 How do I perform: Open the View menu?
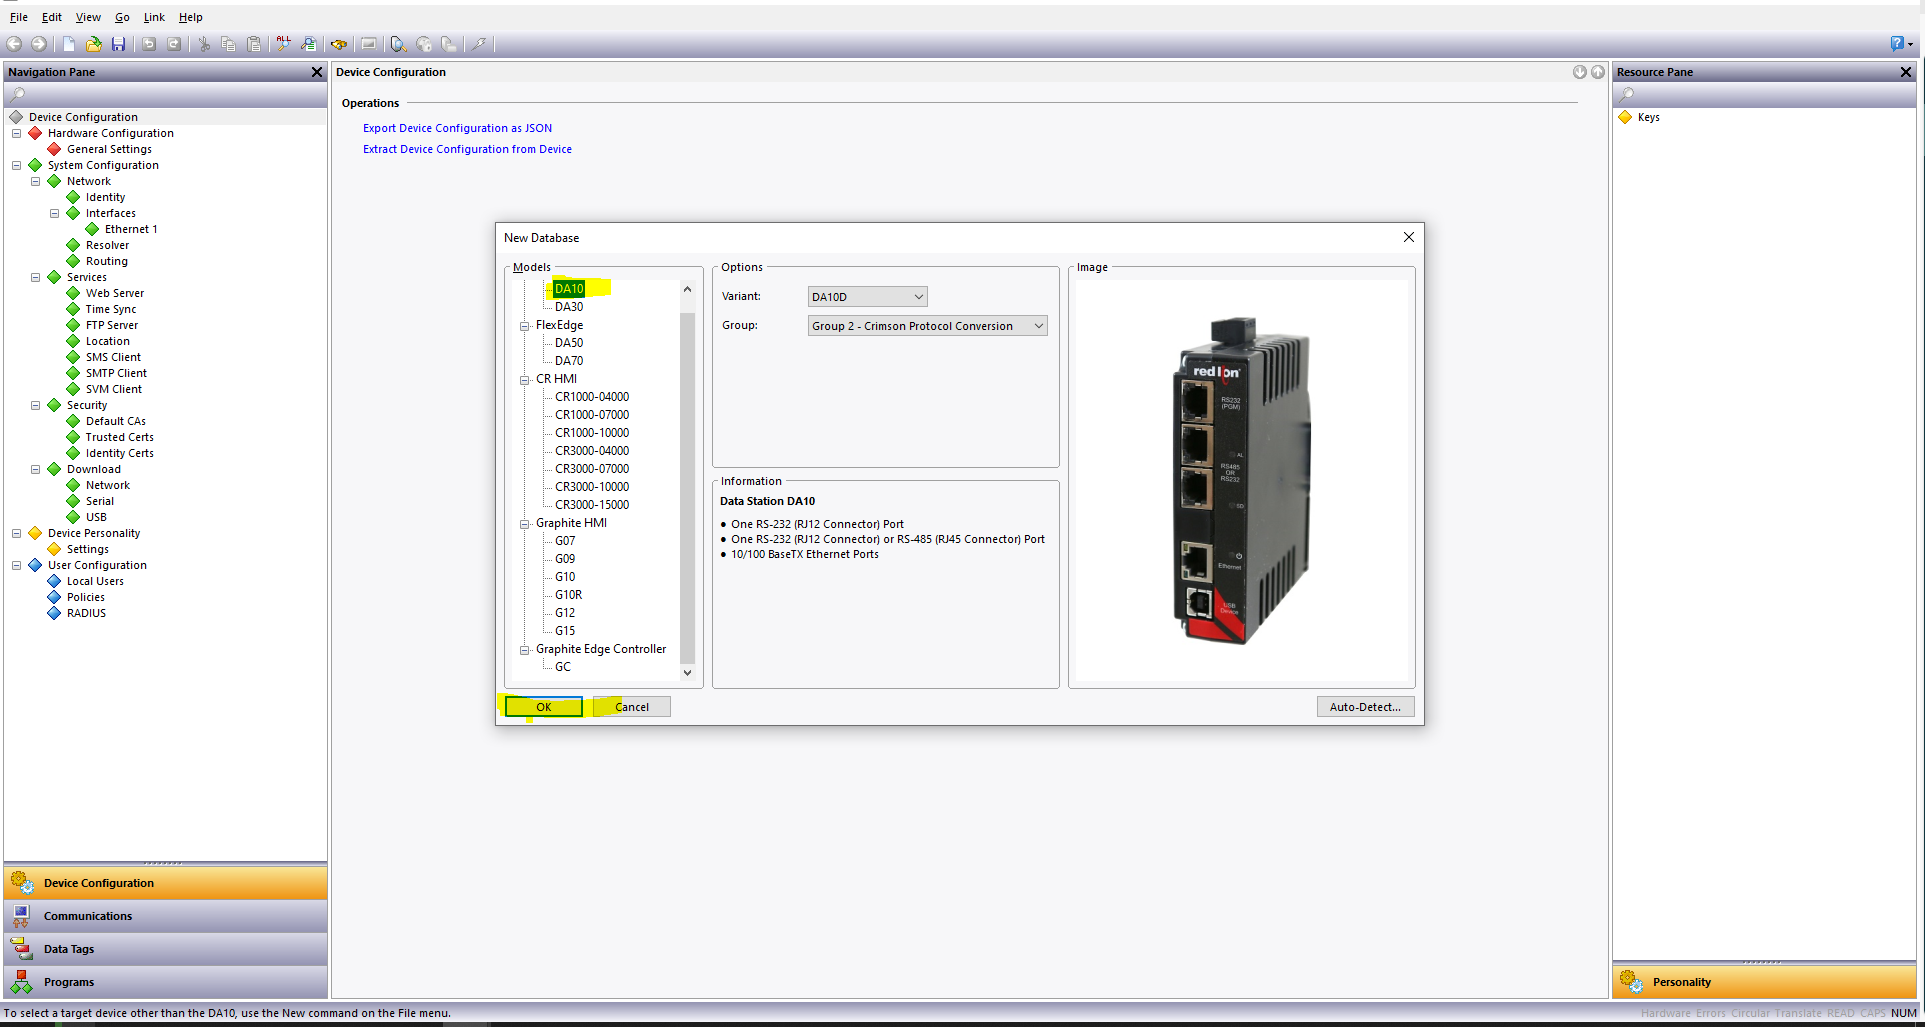(x=88, y=17)
